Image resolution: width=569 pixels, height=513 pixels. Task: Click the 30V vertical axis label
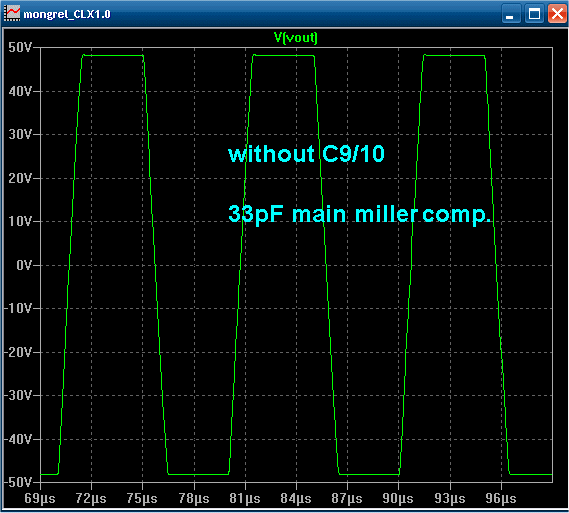pos(20,135)
